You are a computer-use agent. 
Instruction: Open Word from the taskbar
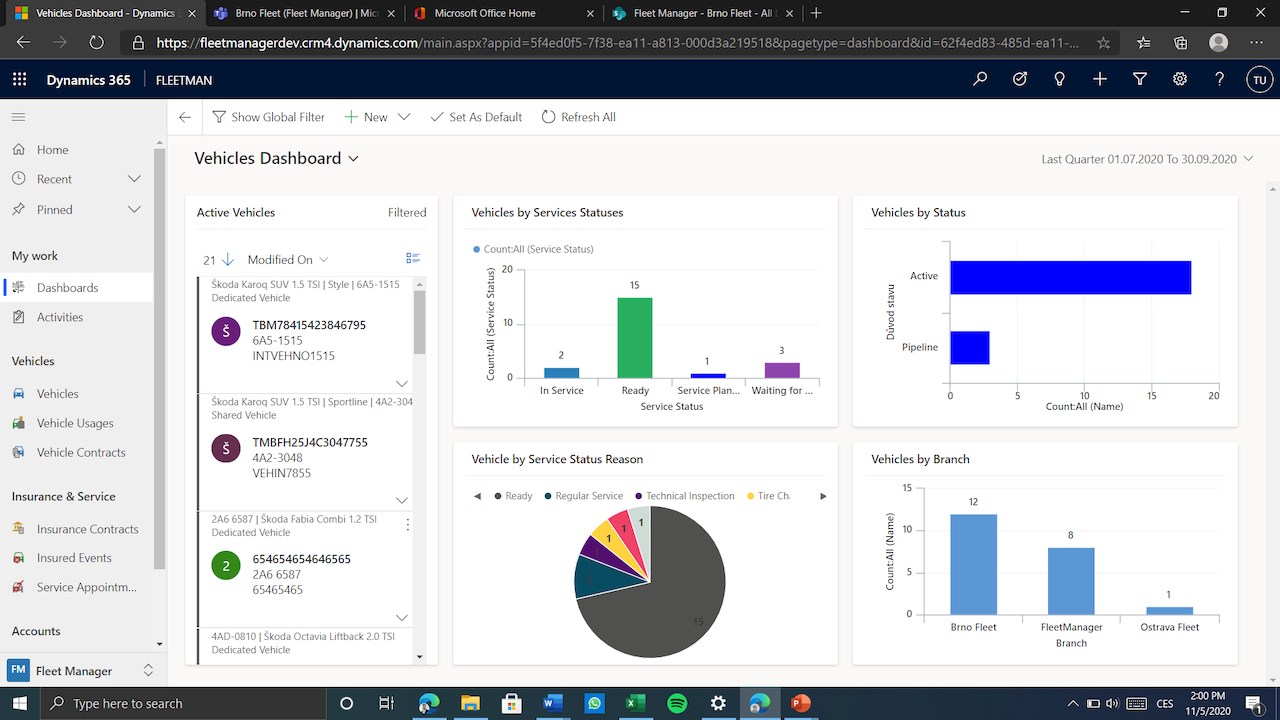[552, 703]
